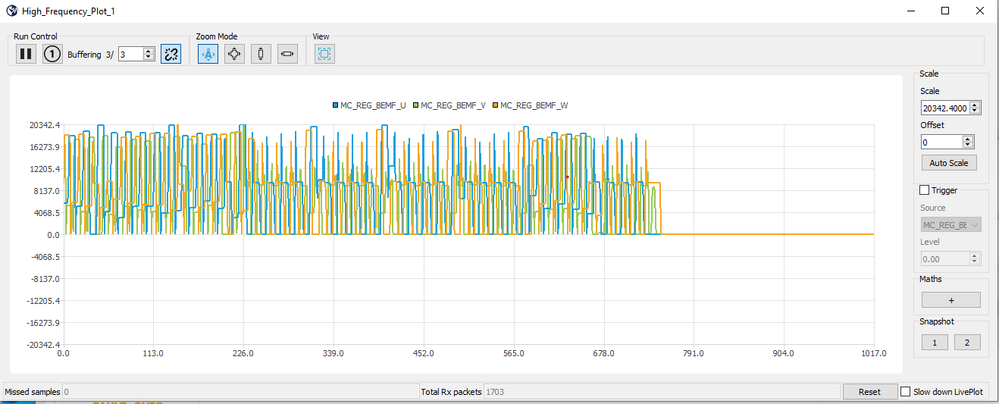Enable the Trigger checkbox
The width and height of the screenshot is (999, 404).
click(x=924, y=190)
